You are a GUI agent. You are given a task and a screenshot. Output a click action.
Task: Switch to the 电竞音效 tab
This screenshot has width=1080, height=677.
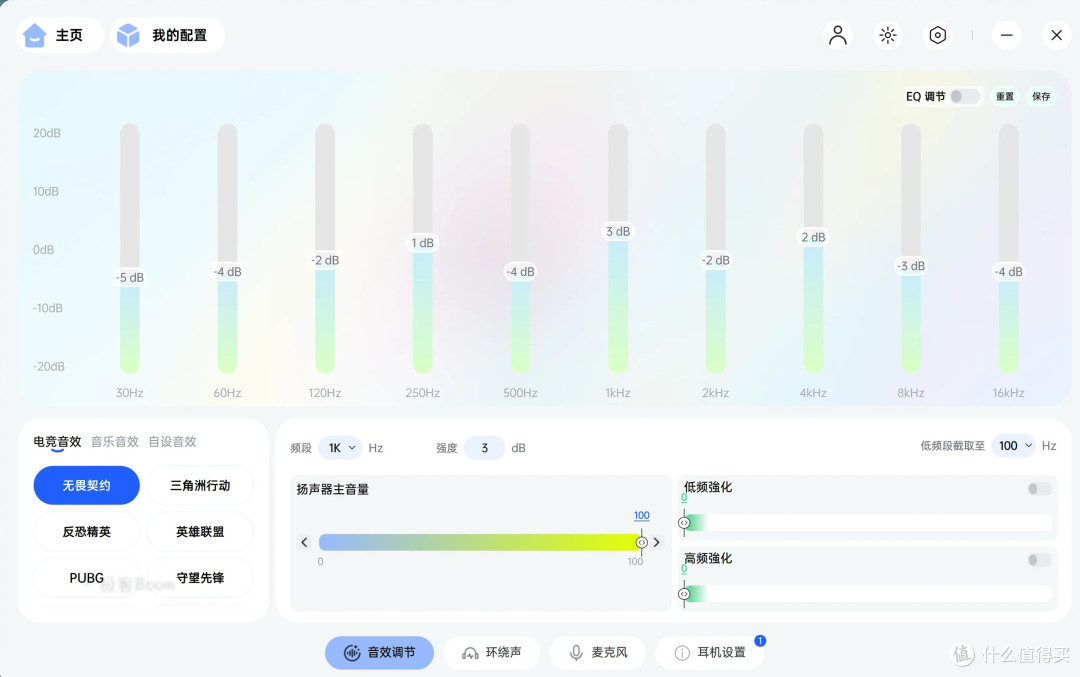57,442
